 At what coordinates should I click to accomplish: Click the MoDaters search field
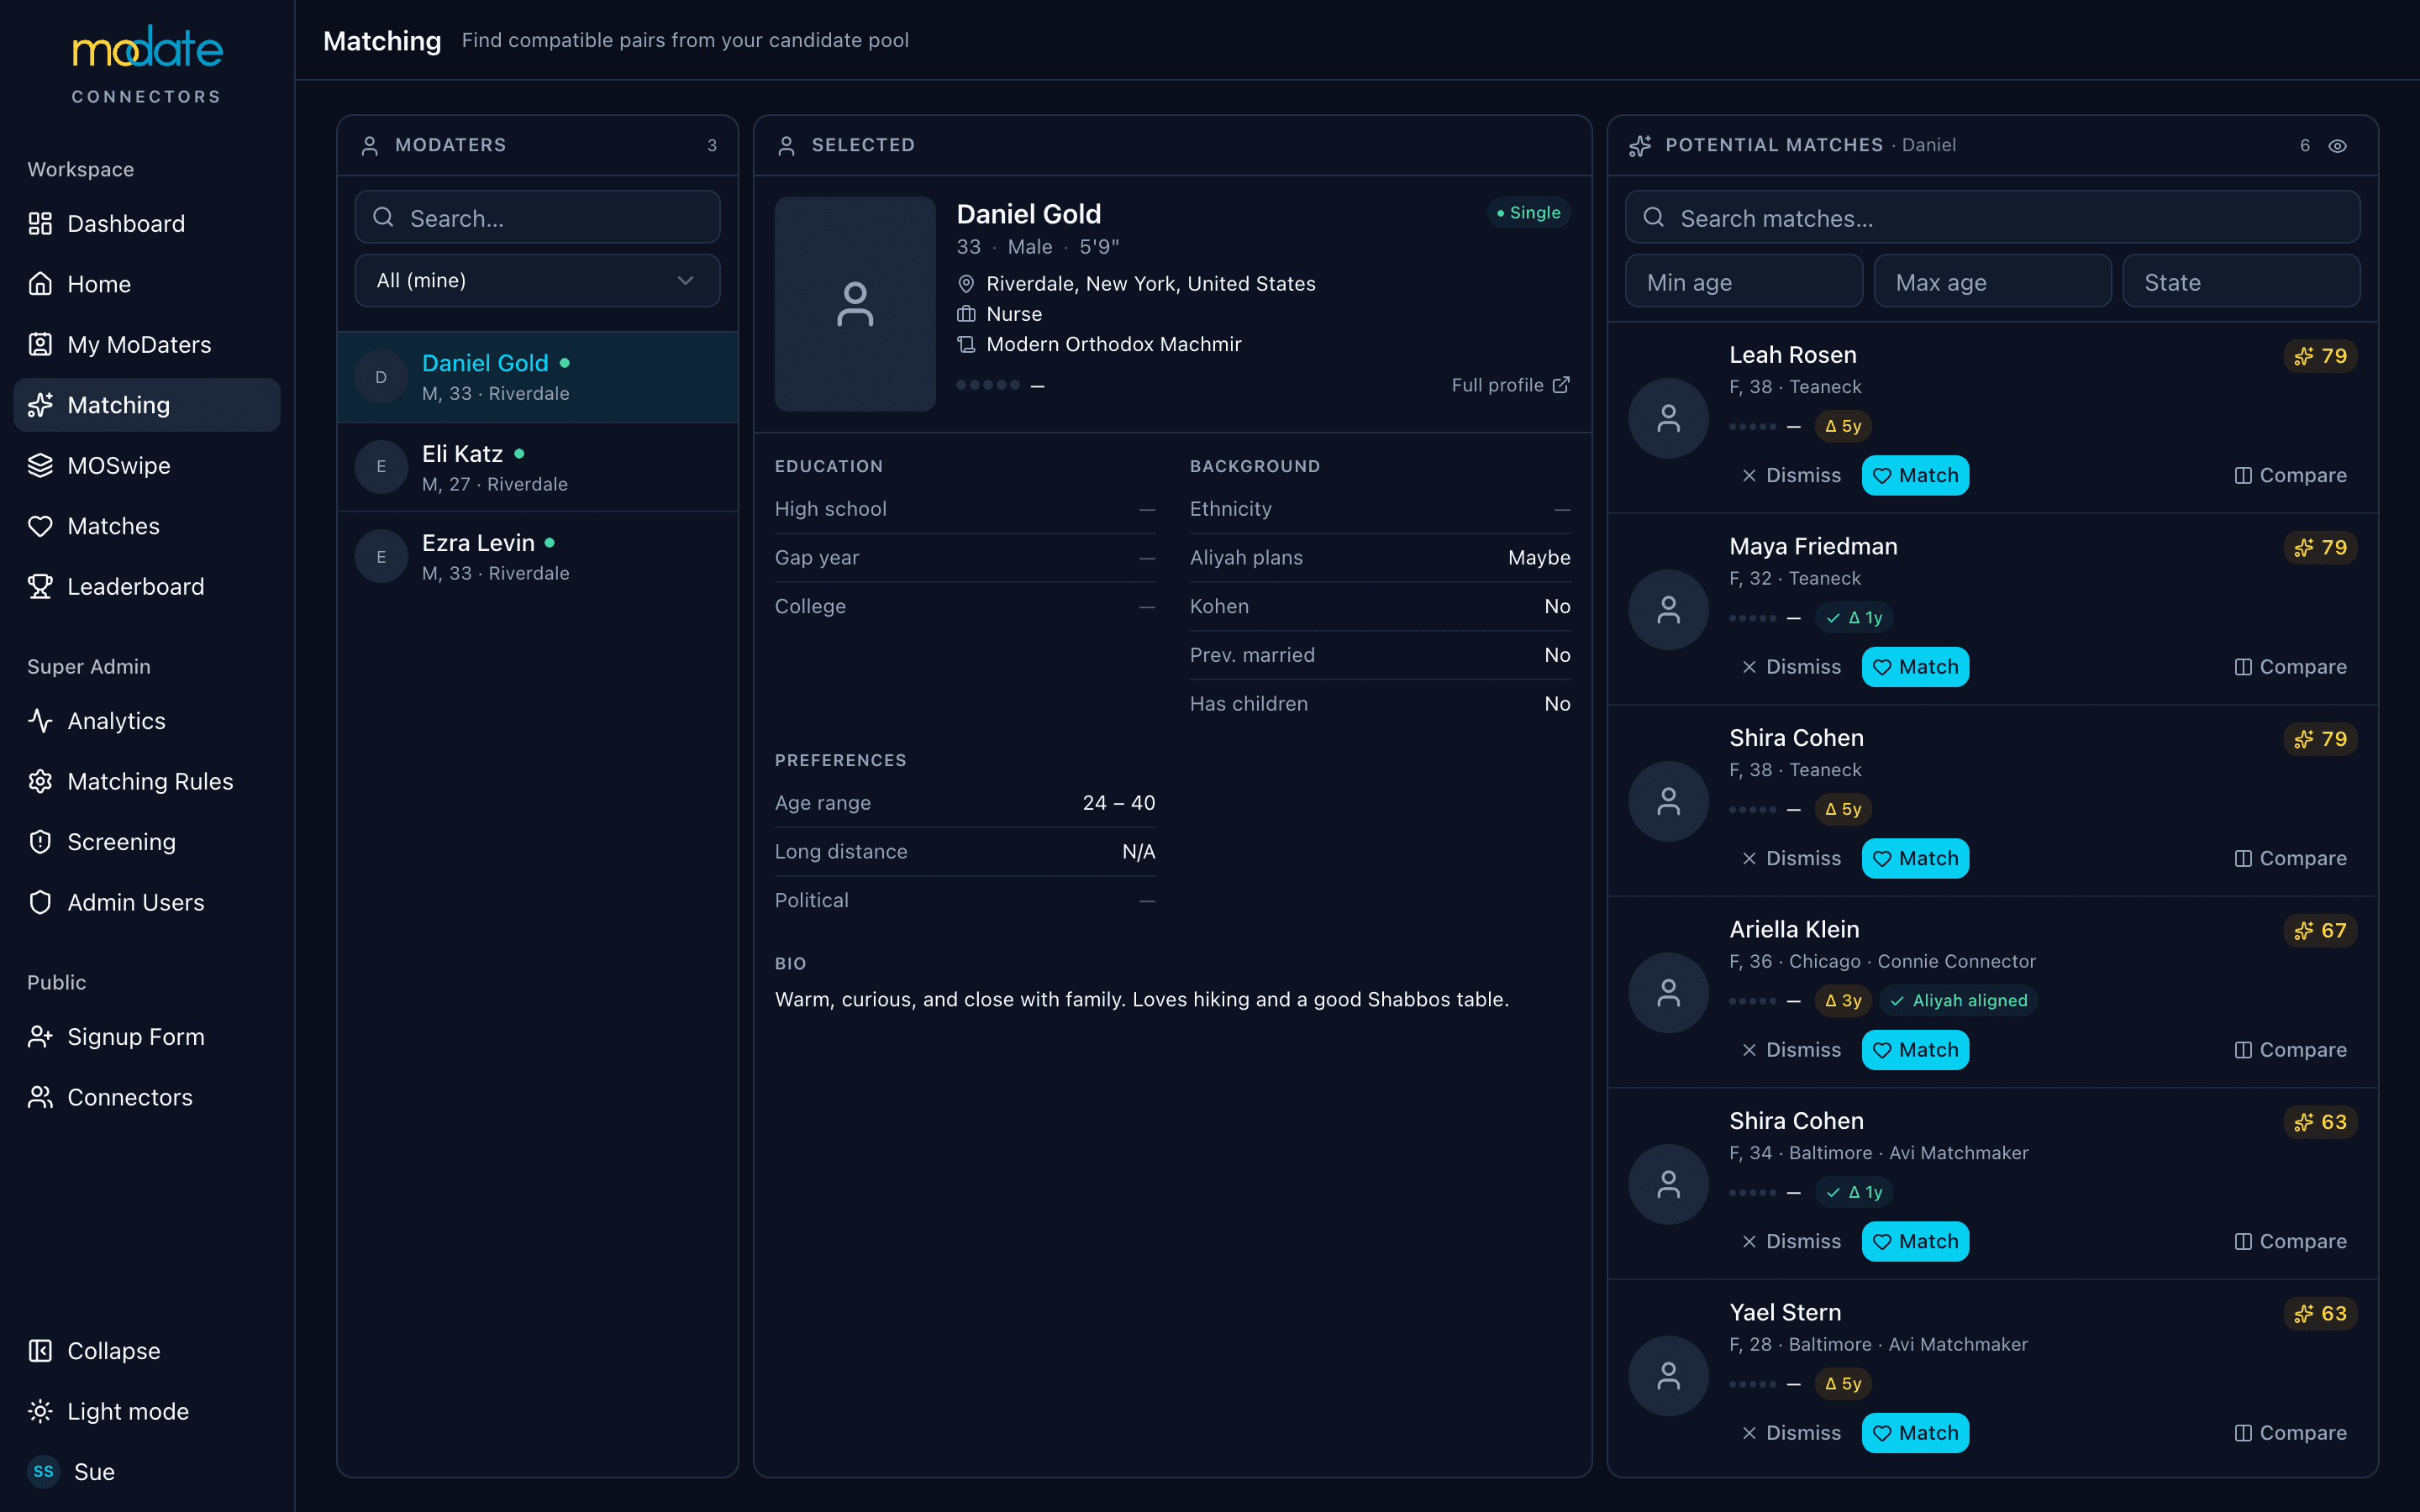click(x=537, y=217)
